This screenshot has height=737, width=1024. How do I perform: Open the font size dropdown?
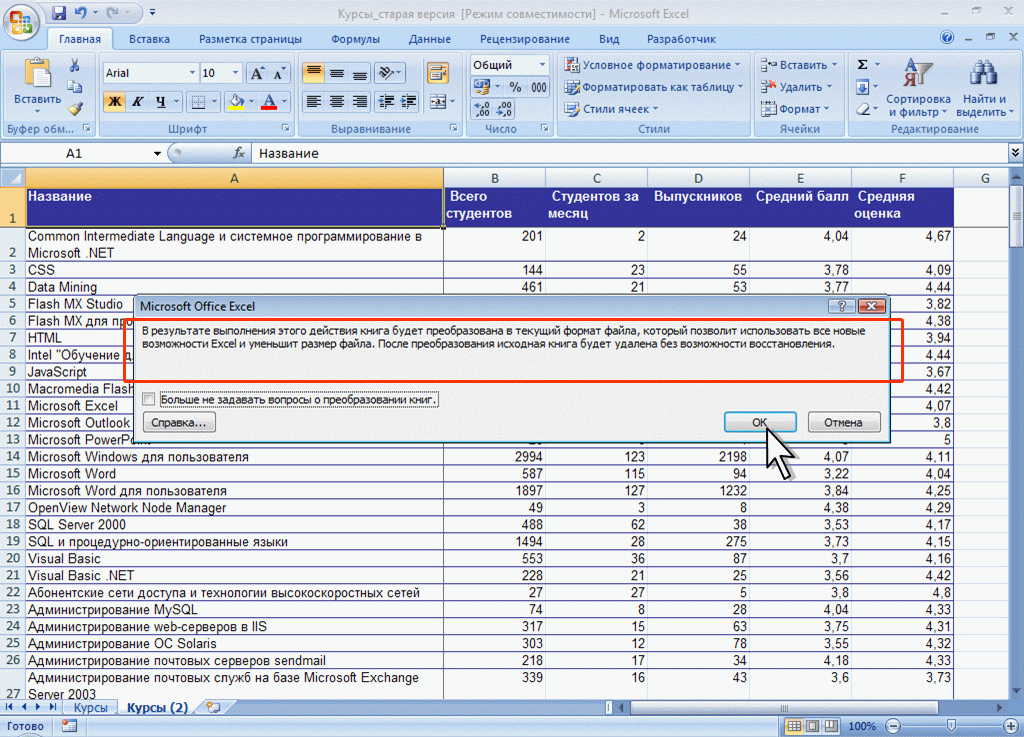pos(236,73)
